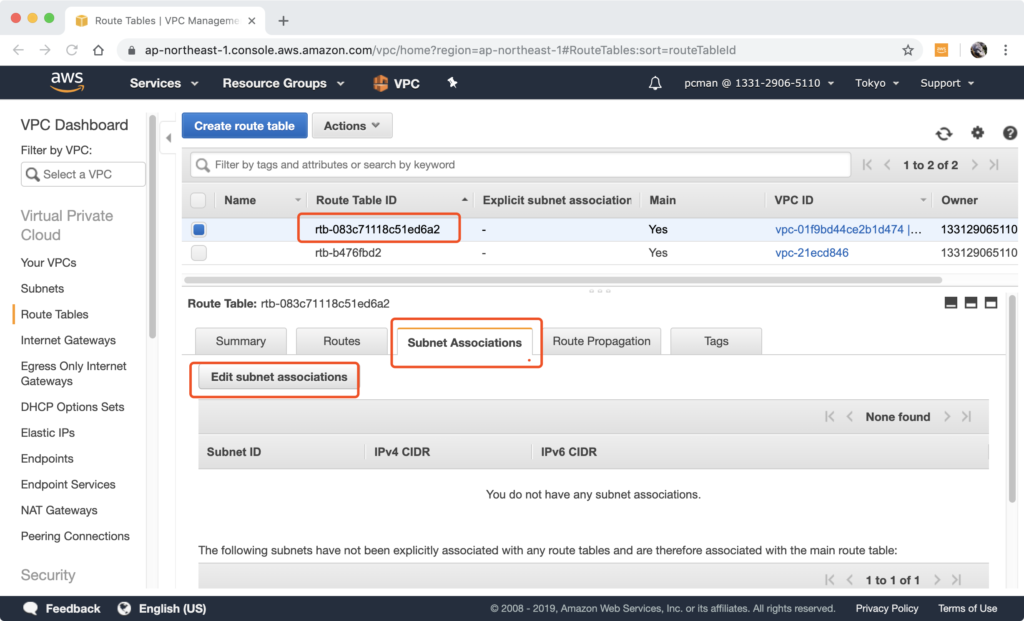Expand the Services dropdown
The height and width of the screenshot is (621, 1024).
[x=164, y=83]
